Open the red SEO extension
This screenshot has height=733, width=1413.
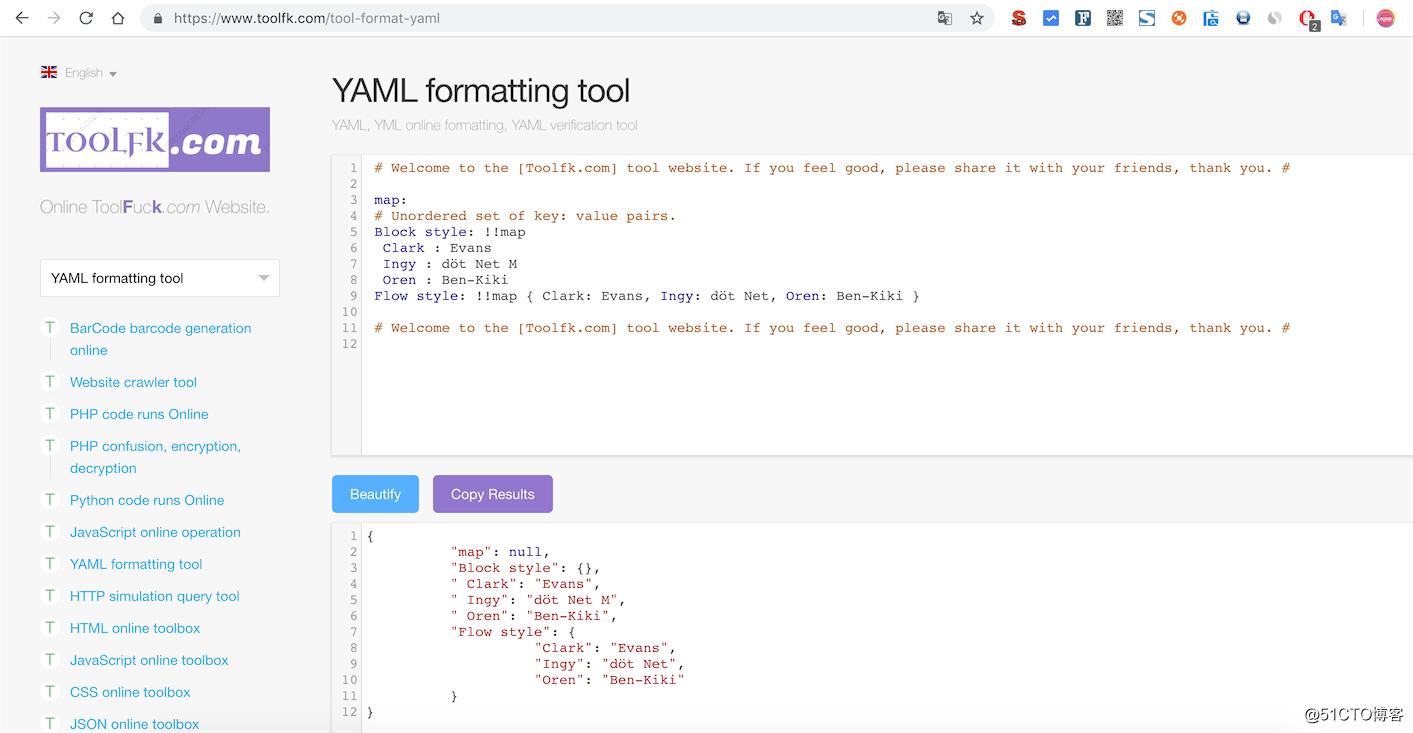(1019, 18)
